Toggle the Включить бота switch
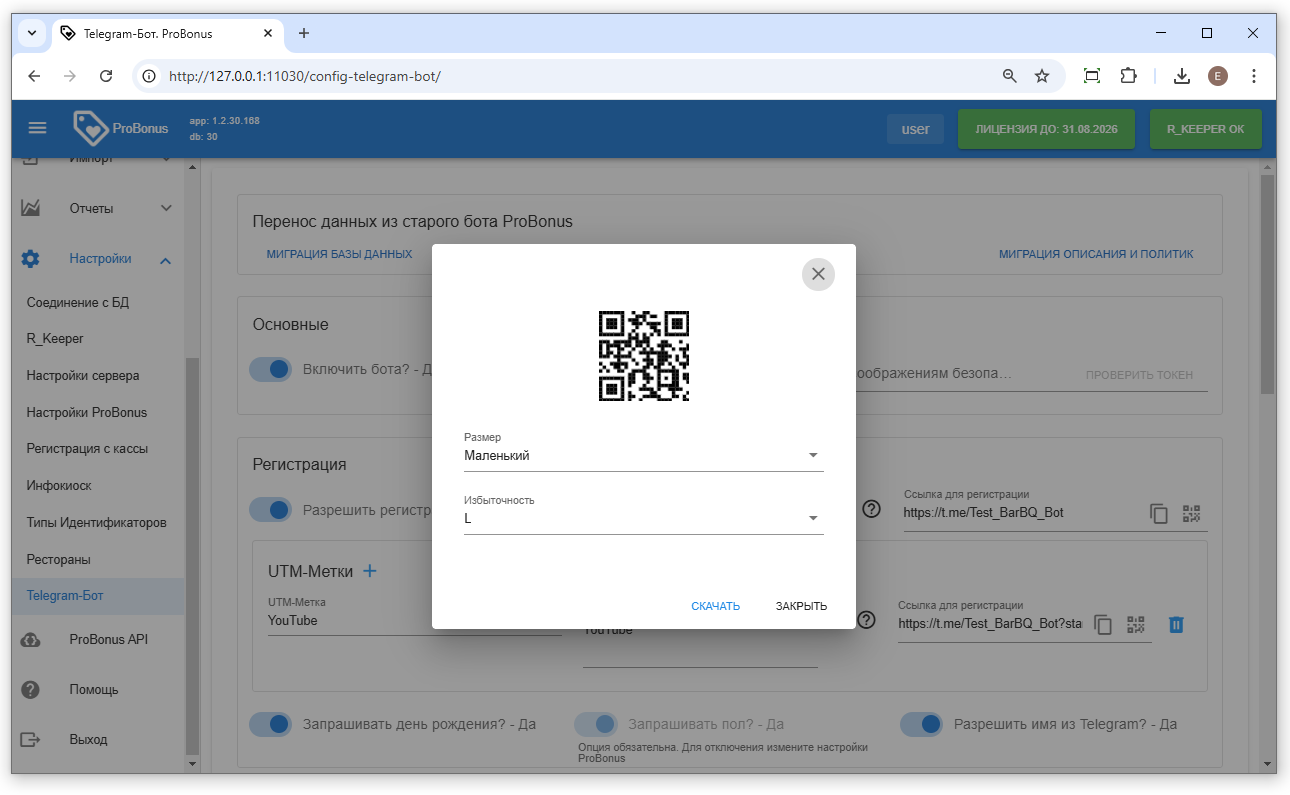Screen dimensions: 1290x795 pyautogui.click(x=270, y=369)
